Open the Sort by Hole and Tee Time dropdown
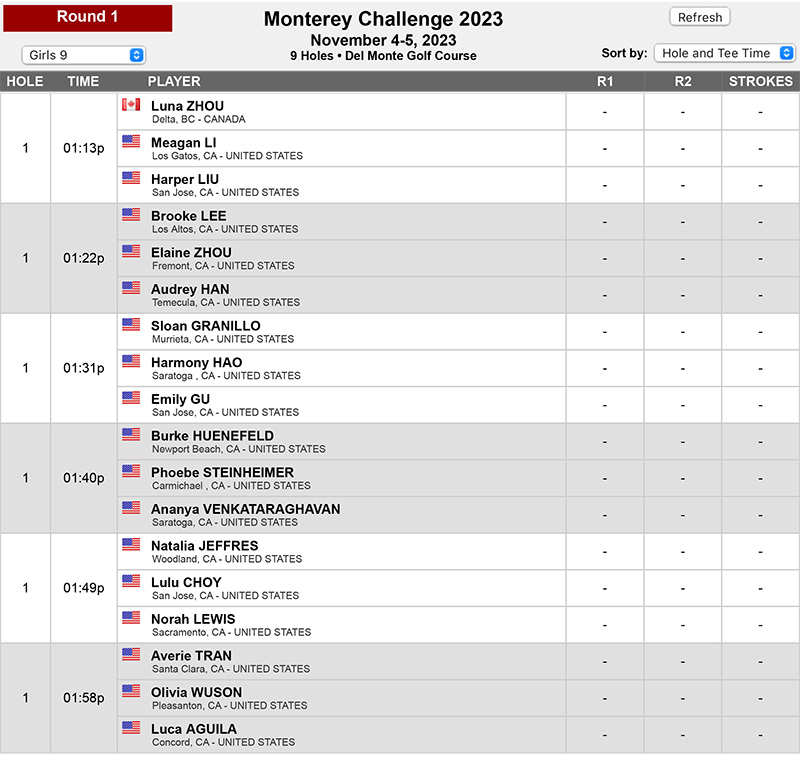 point(724,53)
